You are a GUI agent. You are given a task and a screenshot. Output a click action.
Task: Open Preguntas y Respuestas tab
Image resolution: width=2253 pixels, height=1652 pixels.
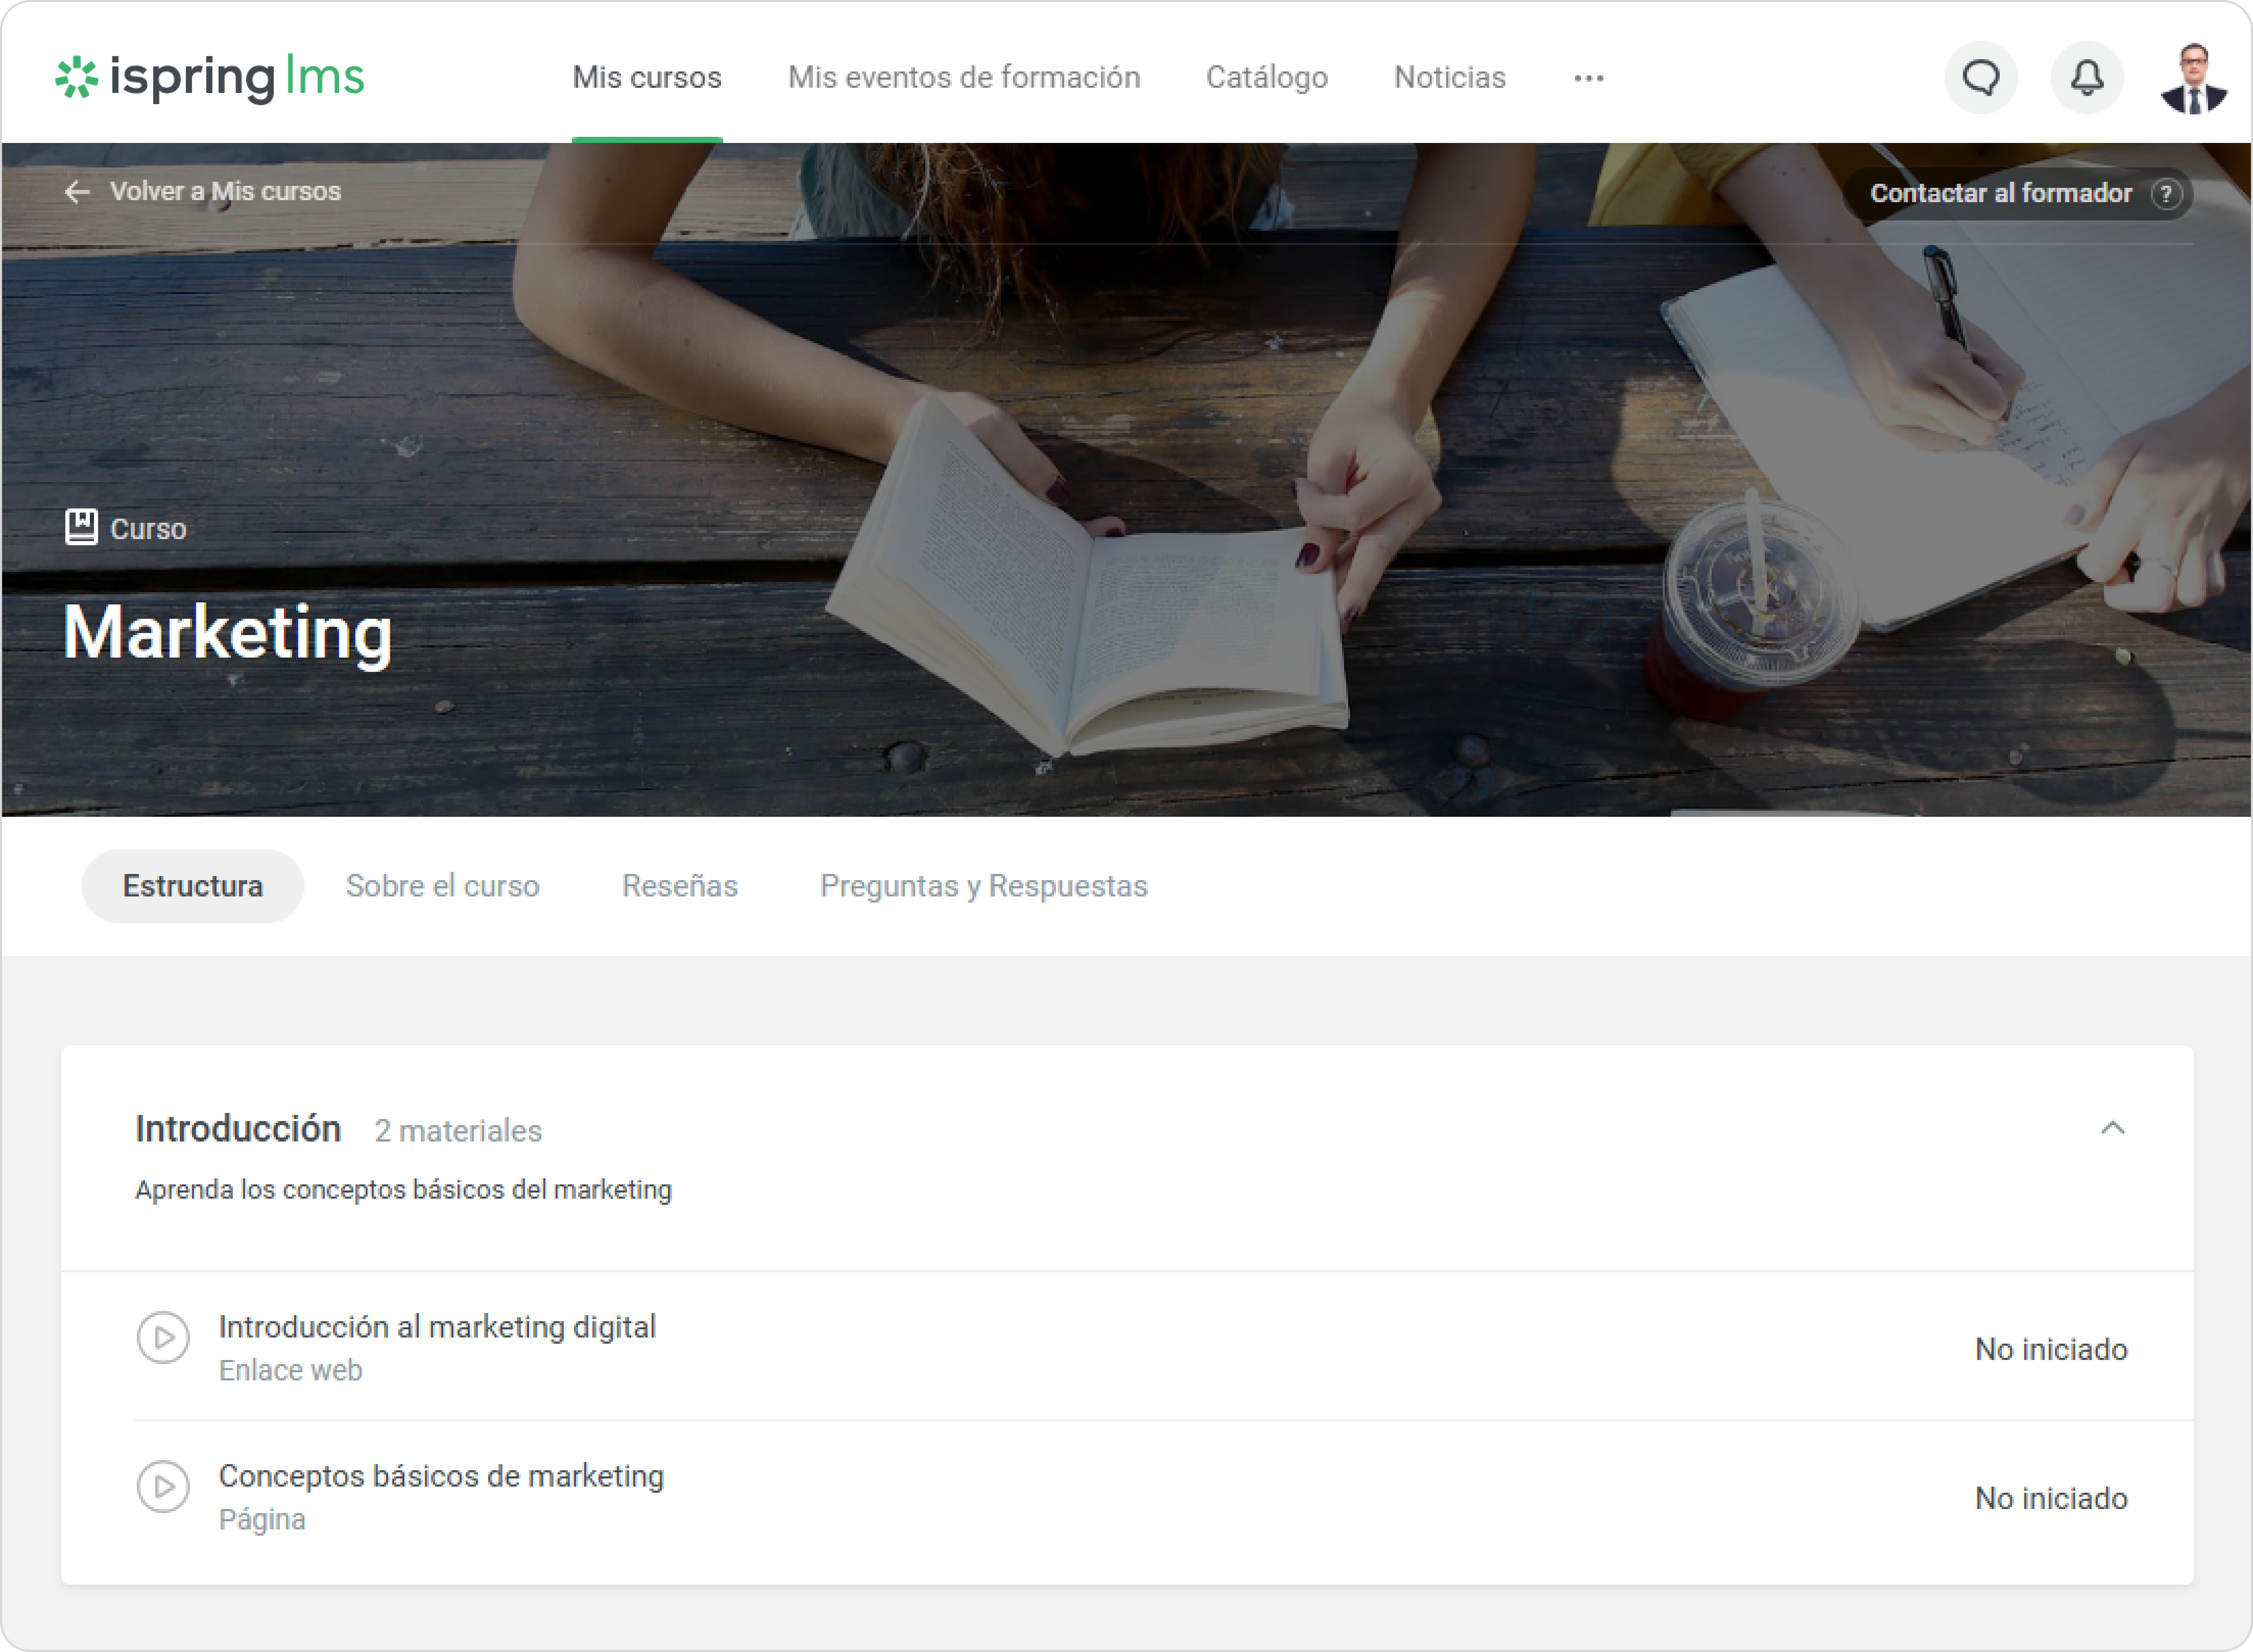coord(983,886)
